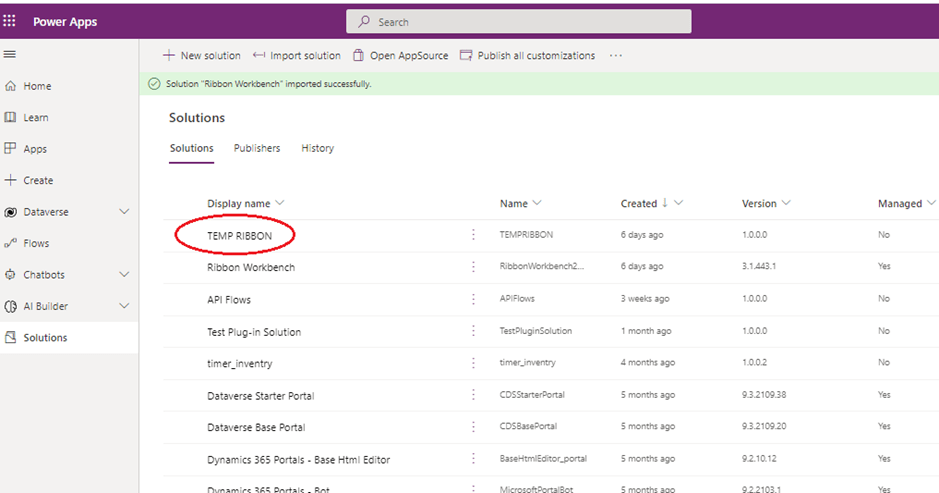This screenshot has height=493, width=939.
Task: Expand the AI Builder section chevron
Action: tap(124, 306)
